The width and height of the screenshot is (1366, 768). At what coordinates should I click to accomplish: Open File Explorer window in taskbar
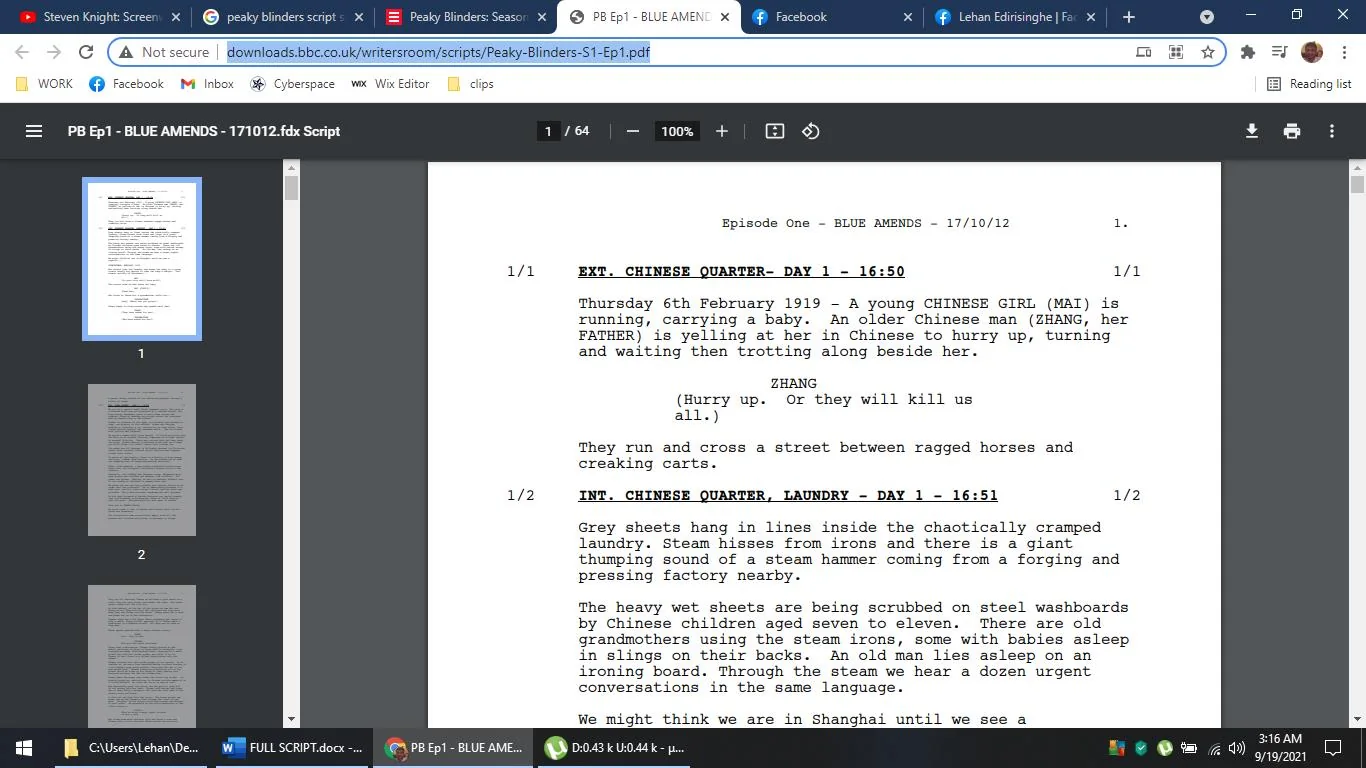coord(132,748)
